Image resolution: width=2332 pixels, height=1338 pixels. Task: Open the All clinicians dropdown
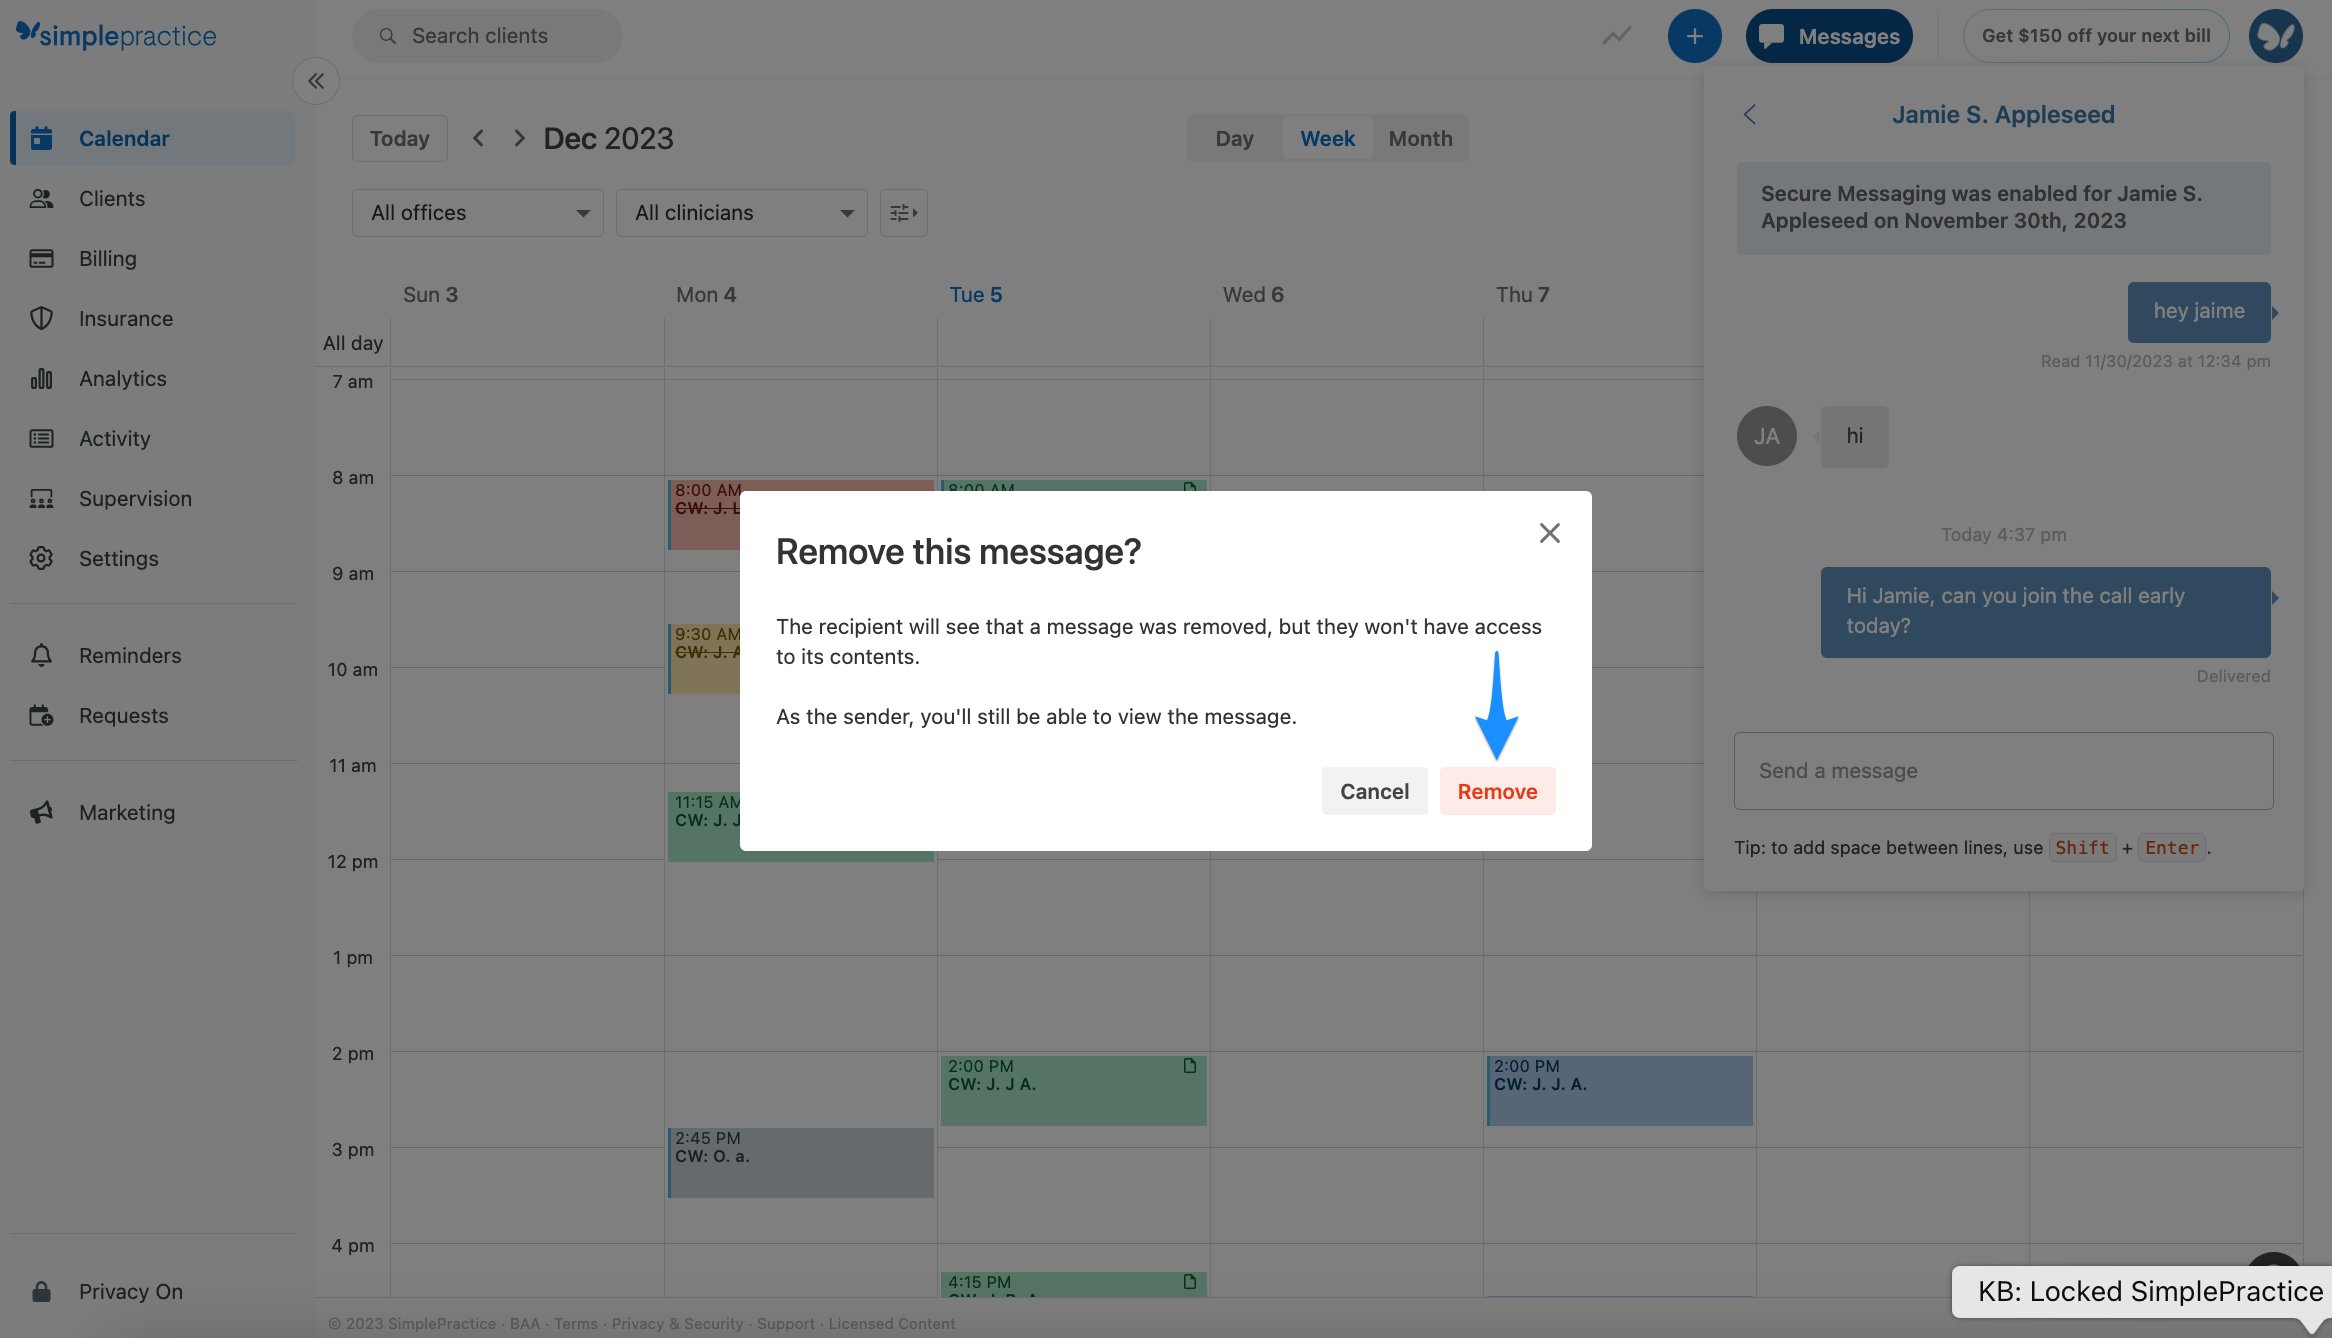pyautogui.click(x=741, y=212)
